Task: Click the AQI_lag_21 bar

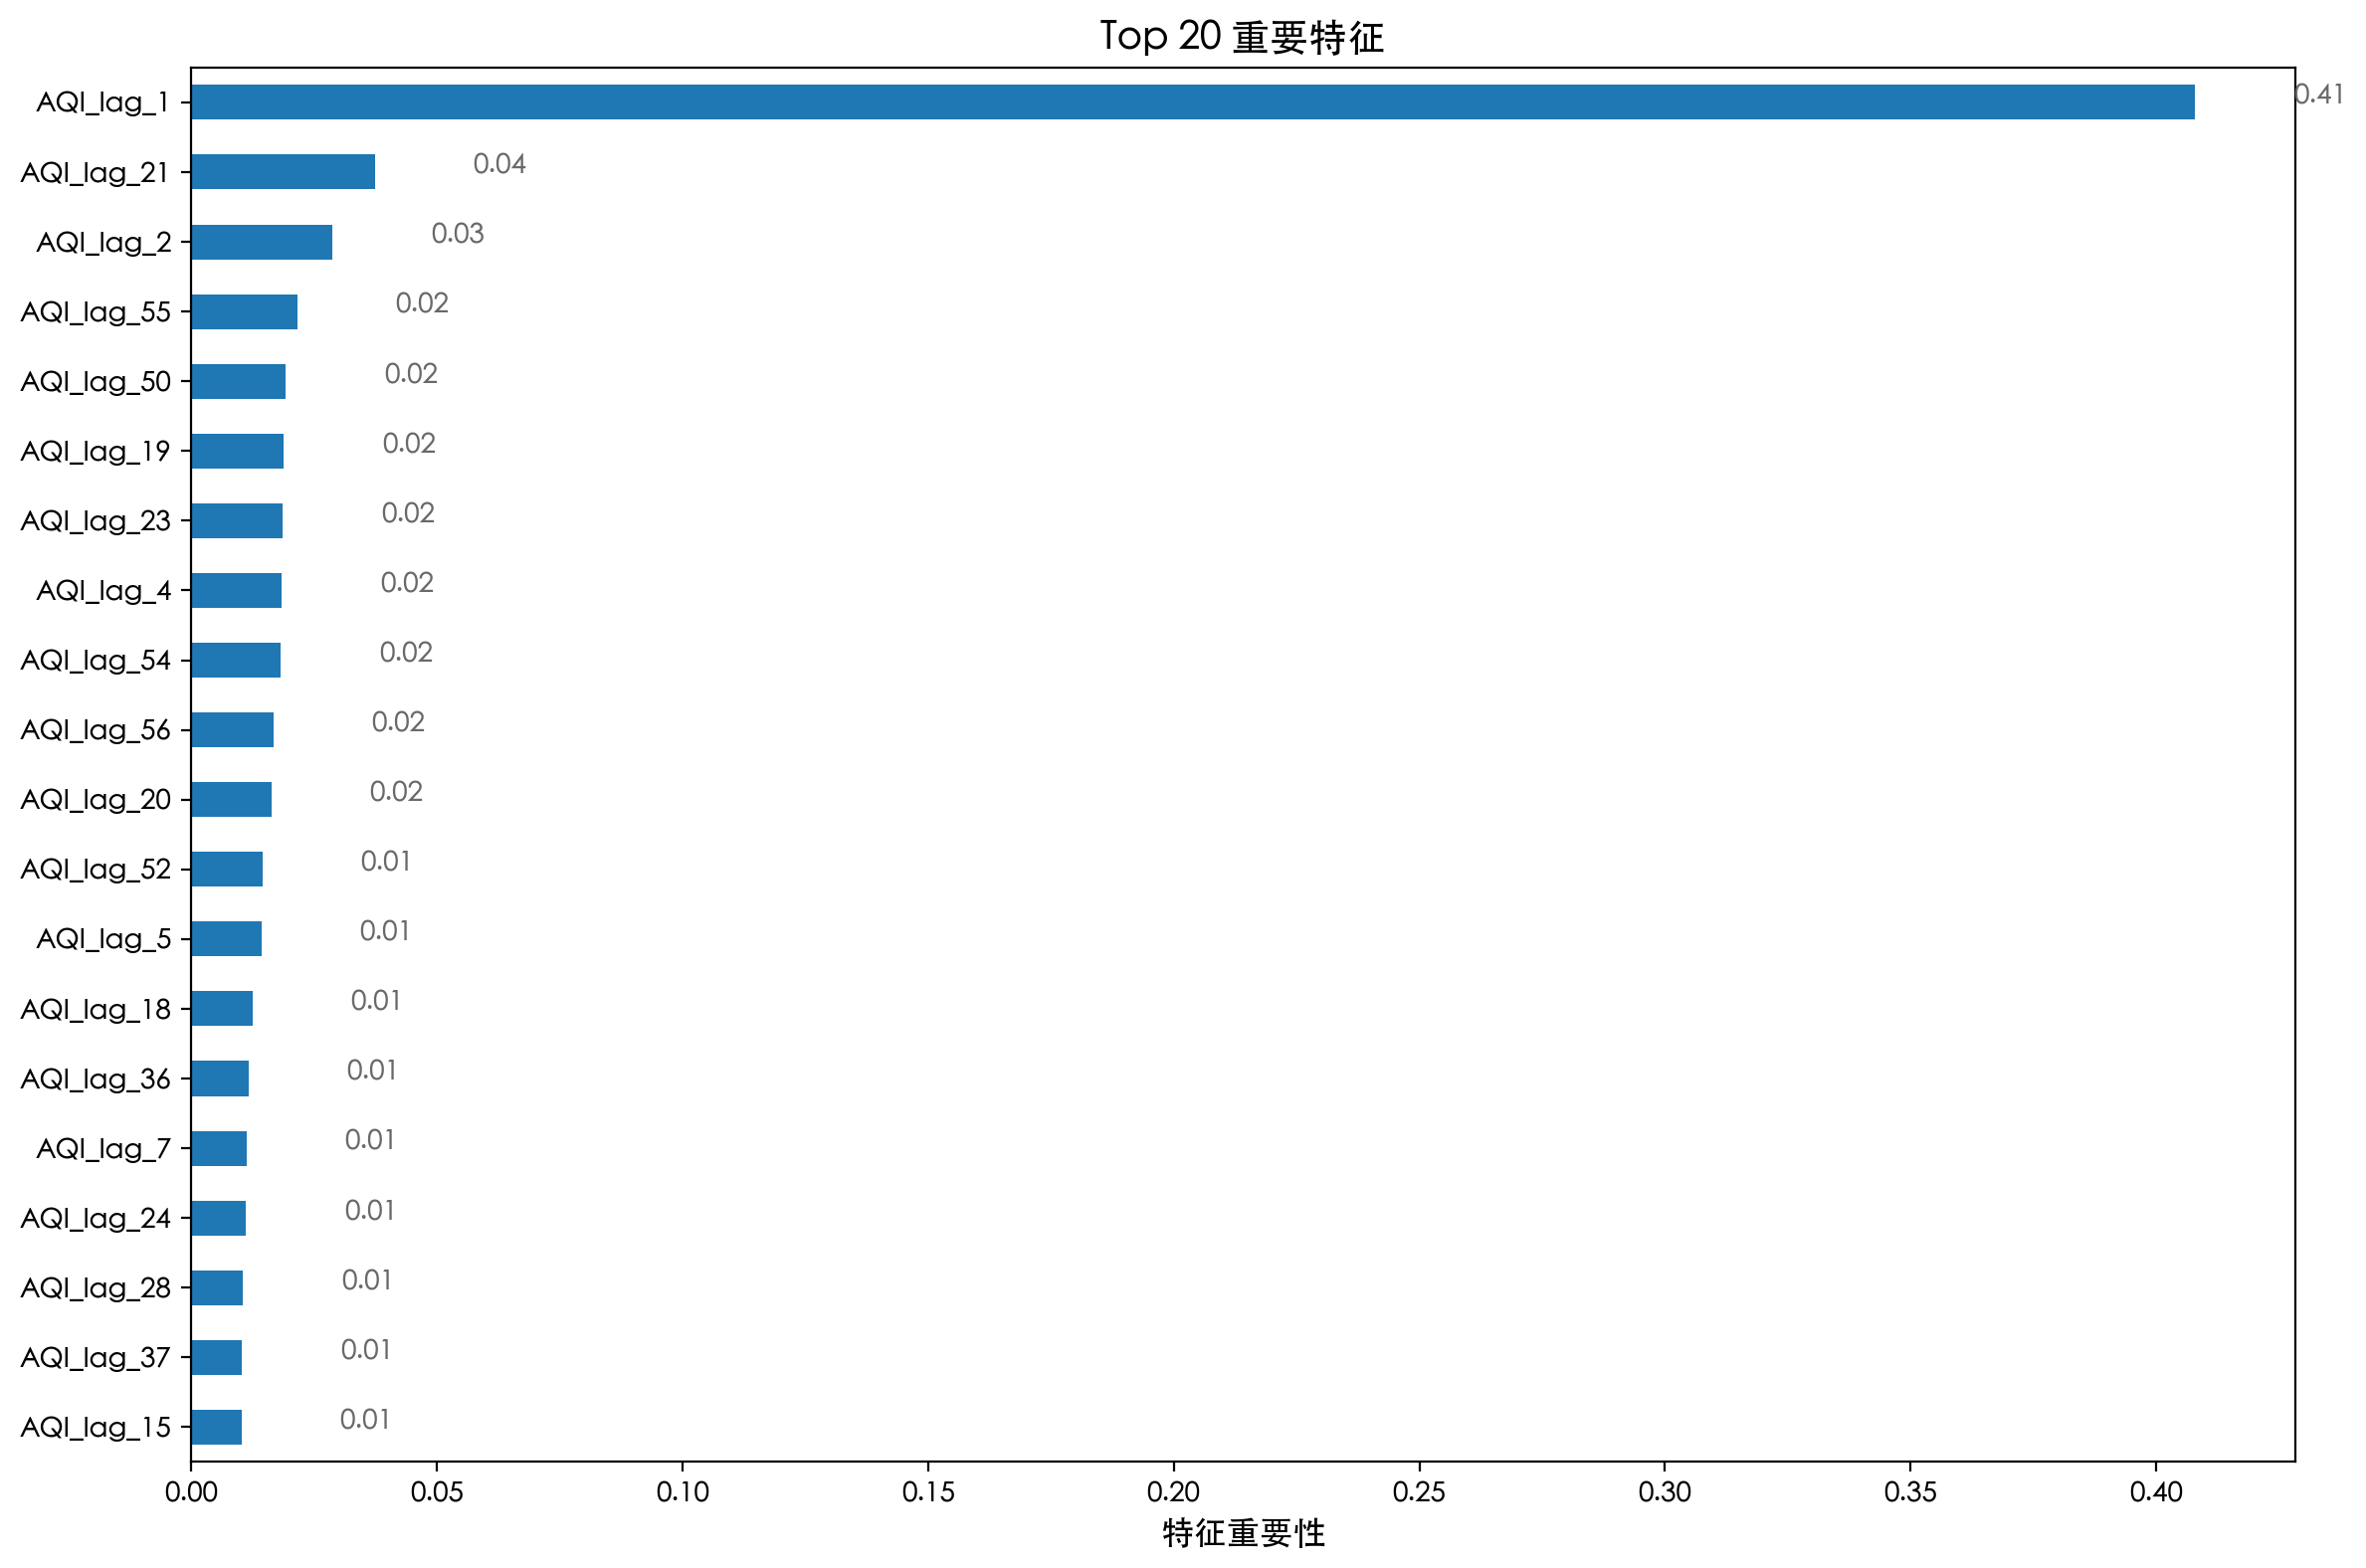Action: point(283,172)
